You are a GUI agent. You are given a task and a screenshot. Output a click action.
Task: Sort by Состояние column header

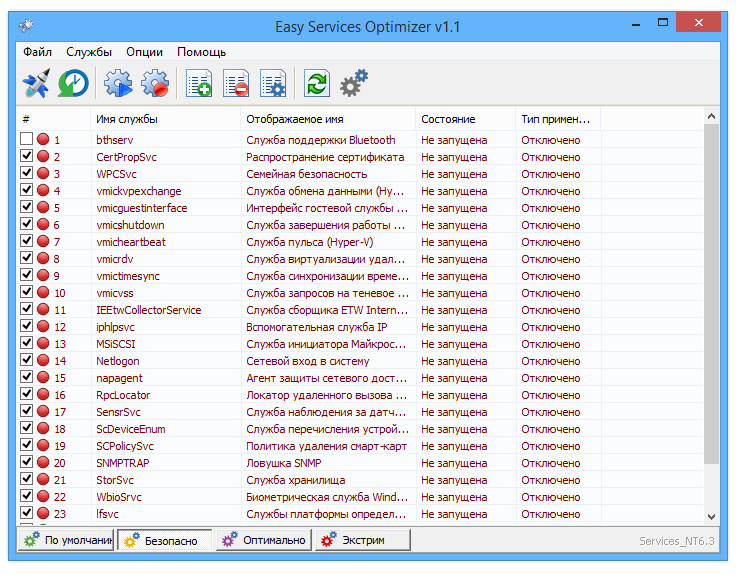pos(466,119)
